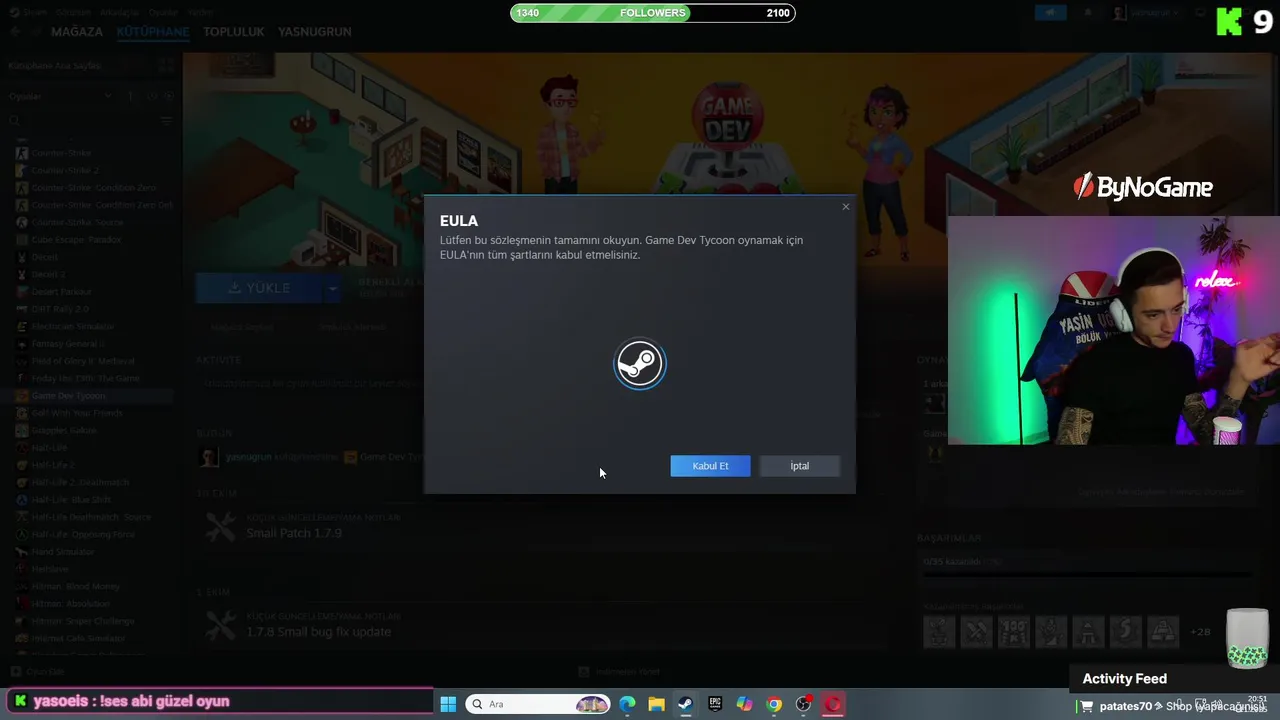Screen dimensions: 1280x720
Task: Click the Oyun Ekle add game button
Action: [38, 672]
